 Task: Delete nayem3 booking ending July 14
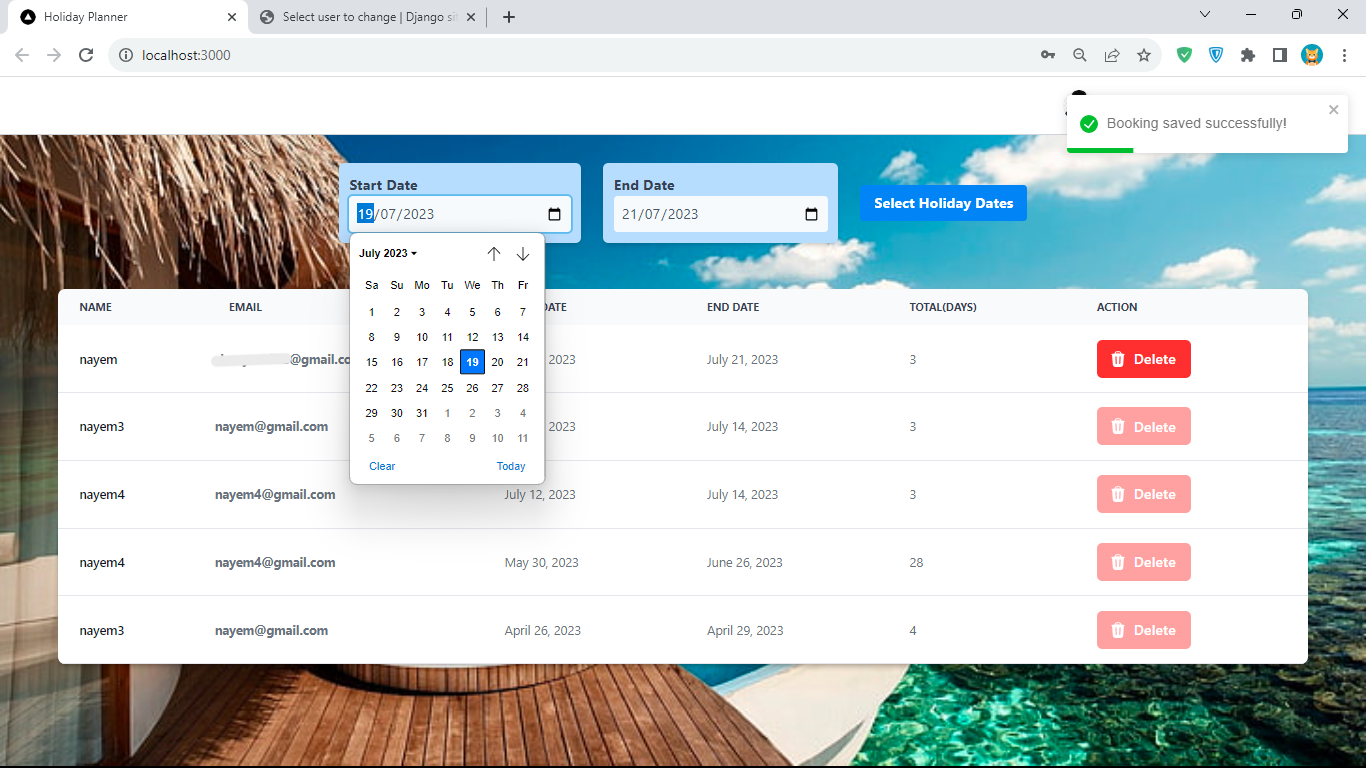(1143, 427)
